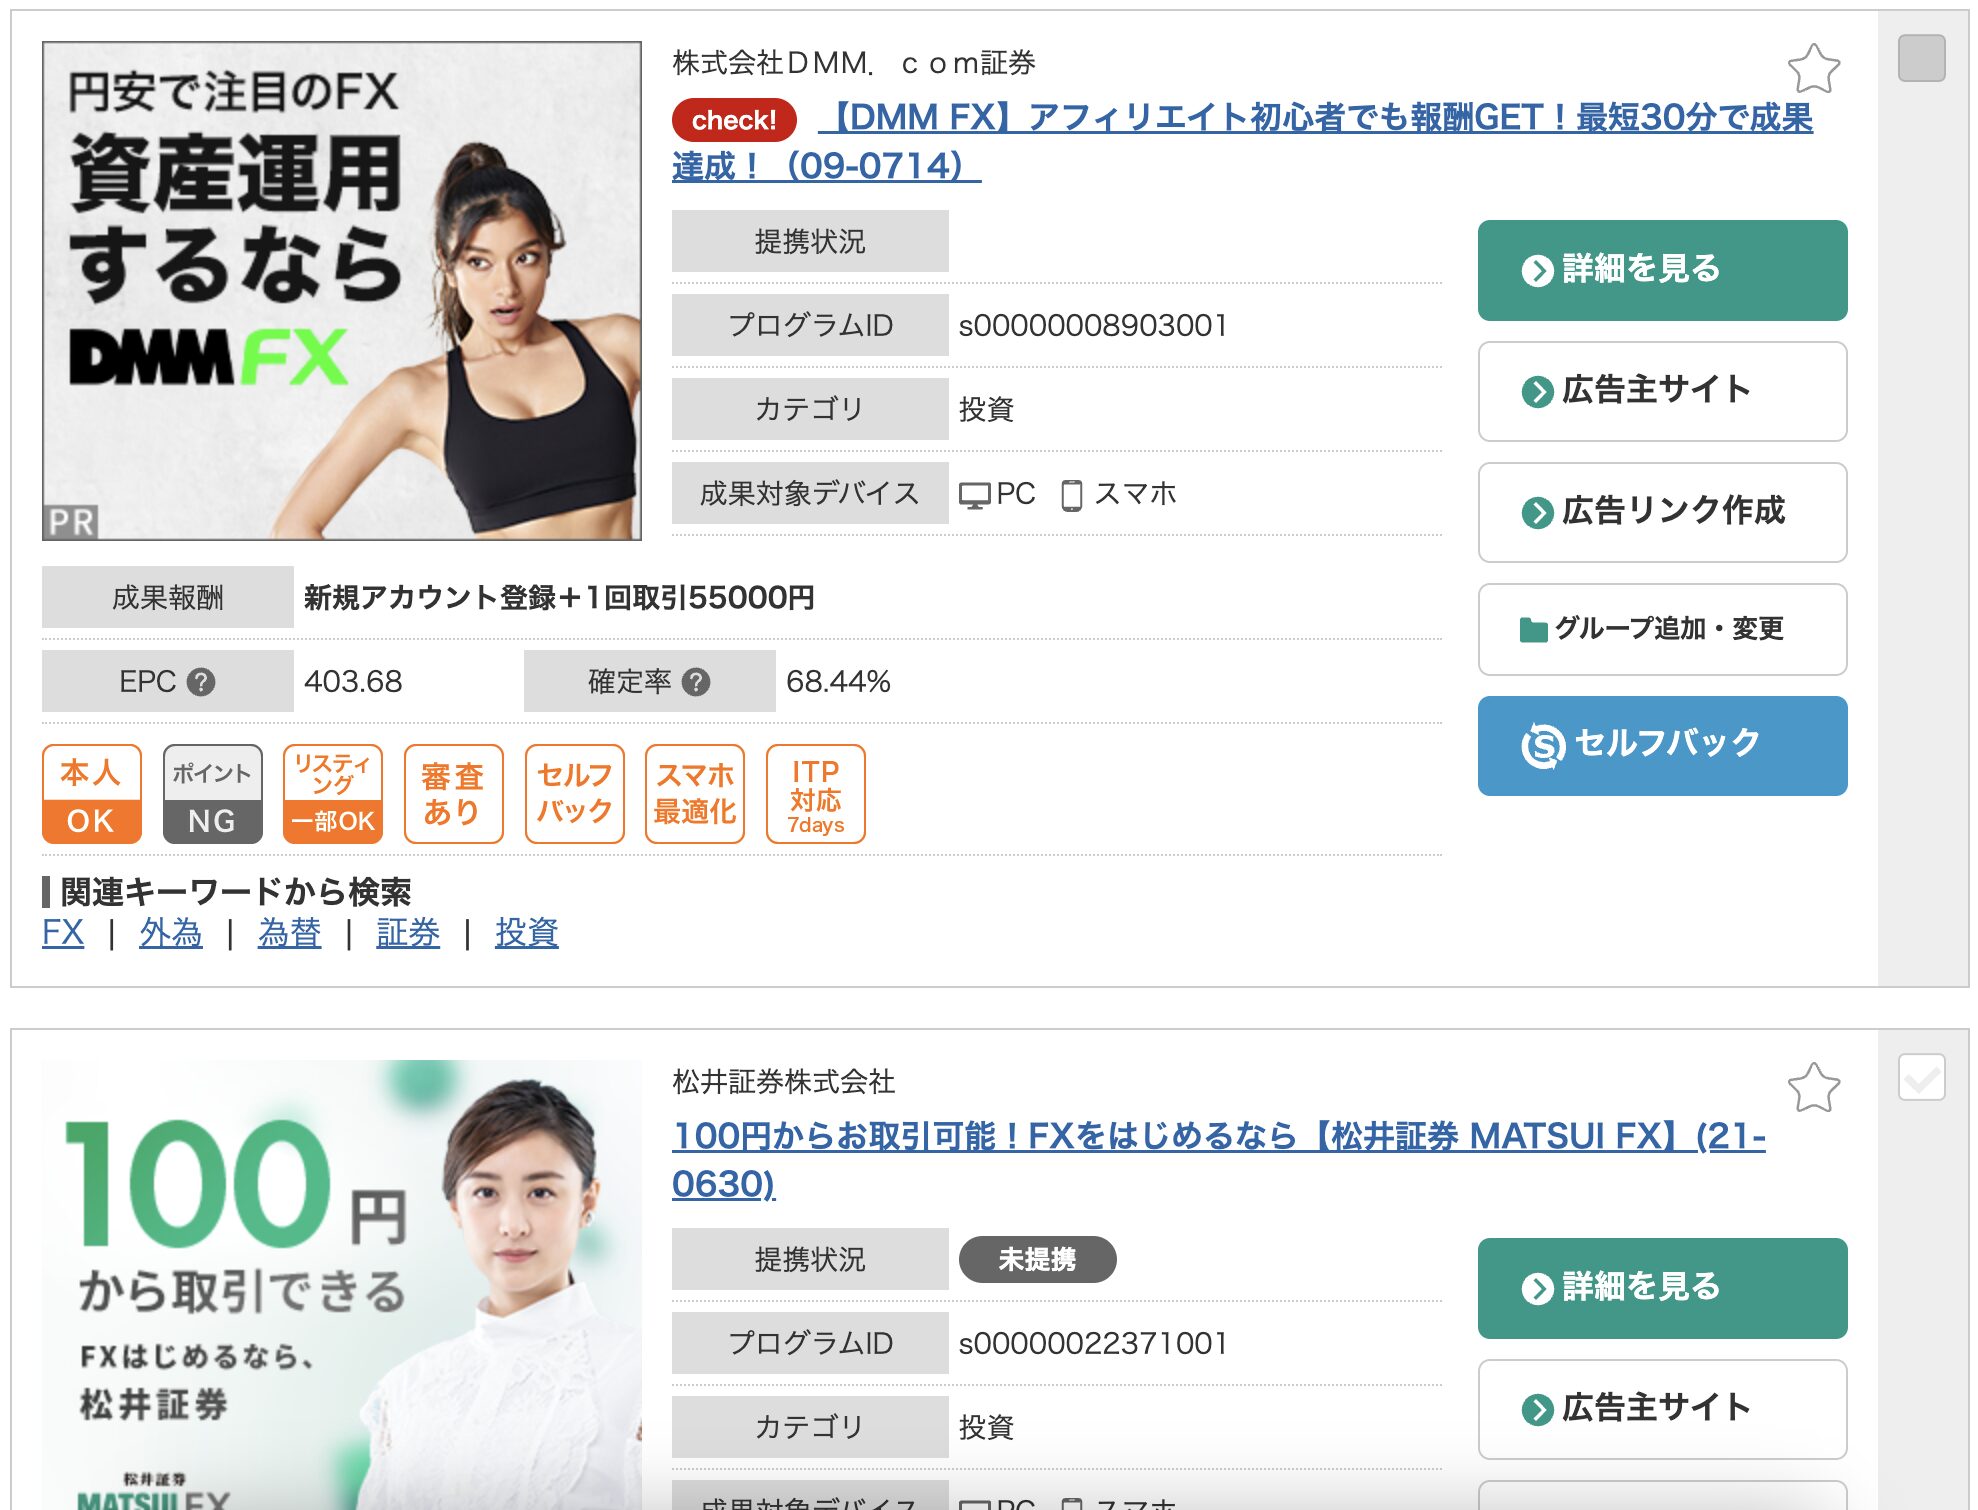Search by the 外為 keyword link

pyautogui.click(x=171, y=933)
